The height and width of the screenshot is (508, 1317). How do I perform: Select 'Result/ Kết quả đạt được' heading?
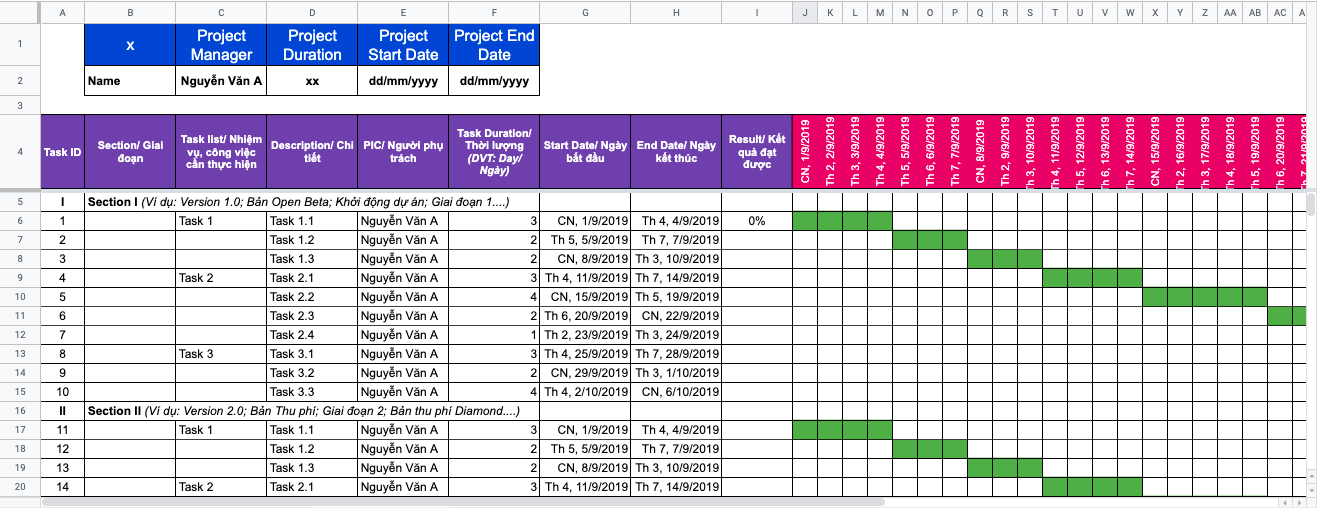(x=757, y=152)
